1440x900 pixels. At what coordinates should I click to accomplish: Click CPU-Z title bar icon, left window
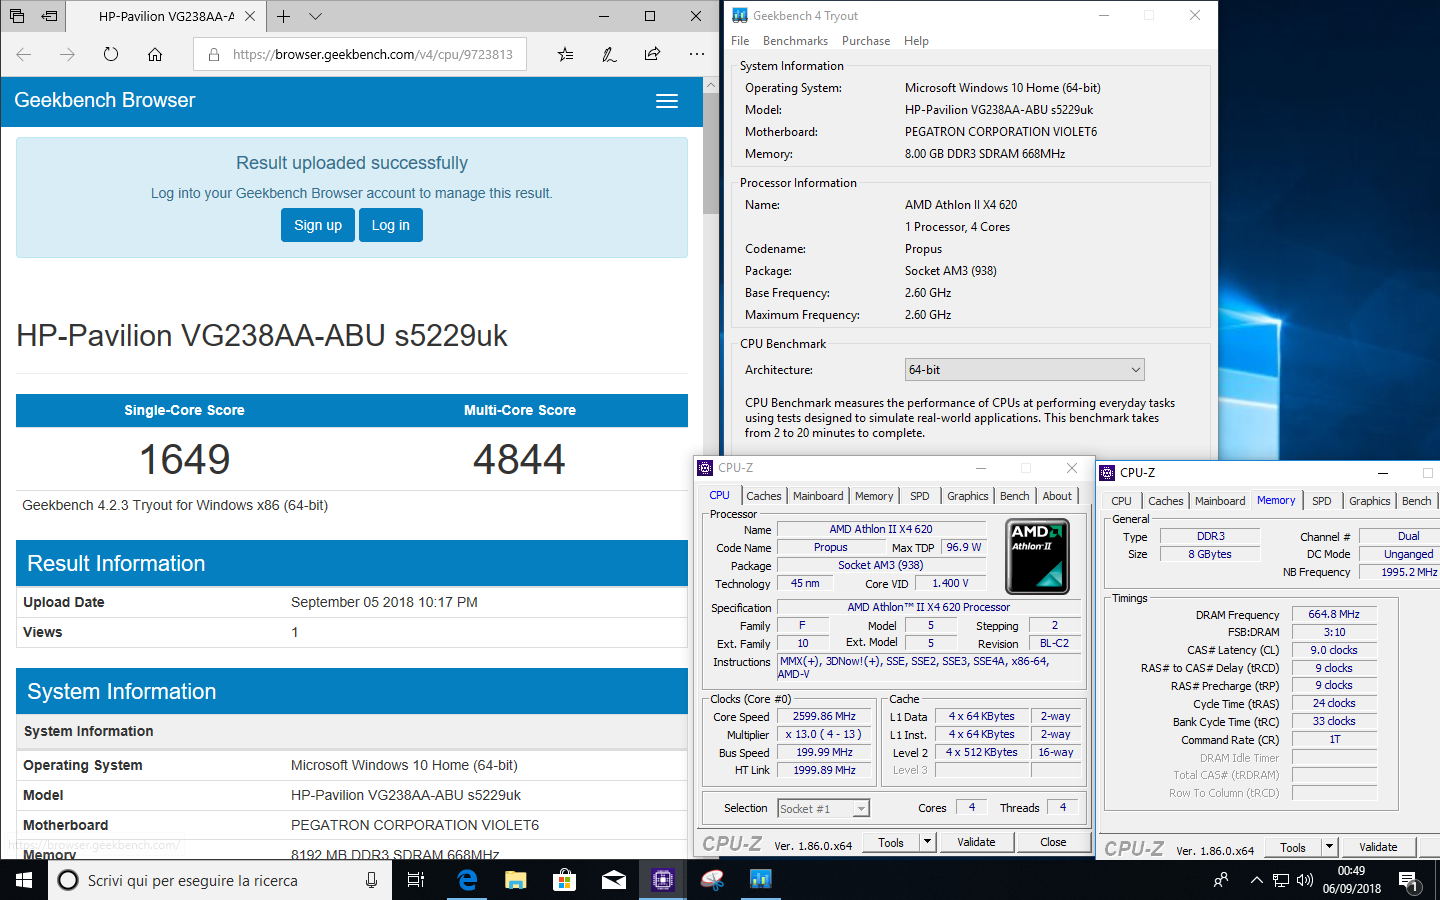(706, 468)
